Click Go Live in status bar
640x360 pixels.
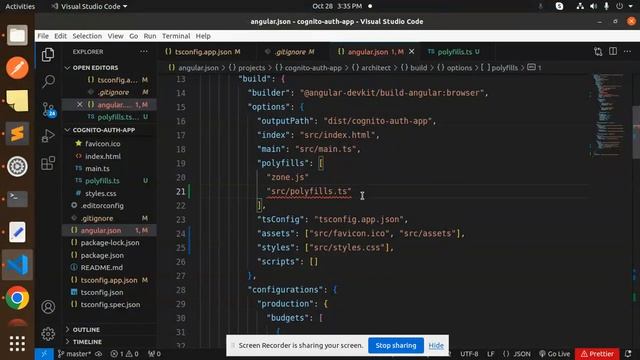(x=554, y=354)
